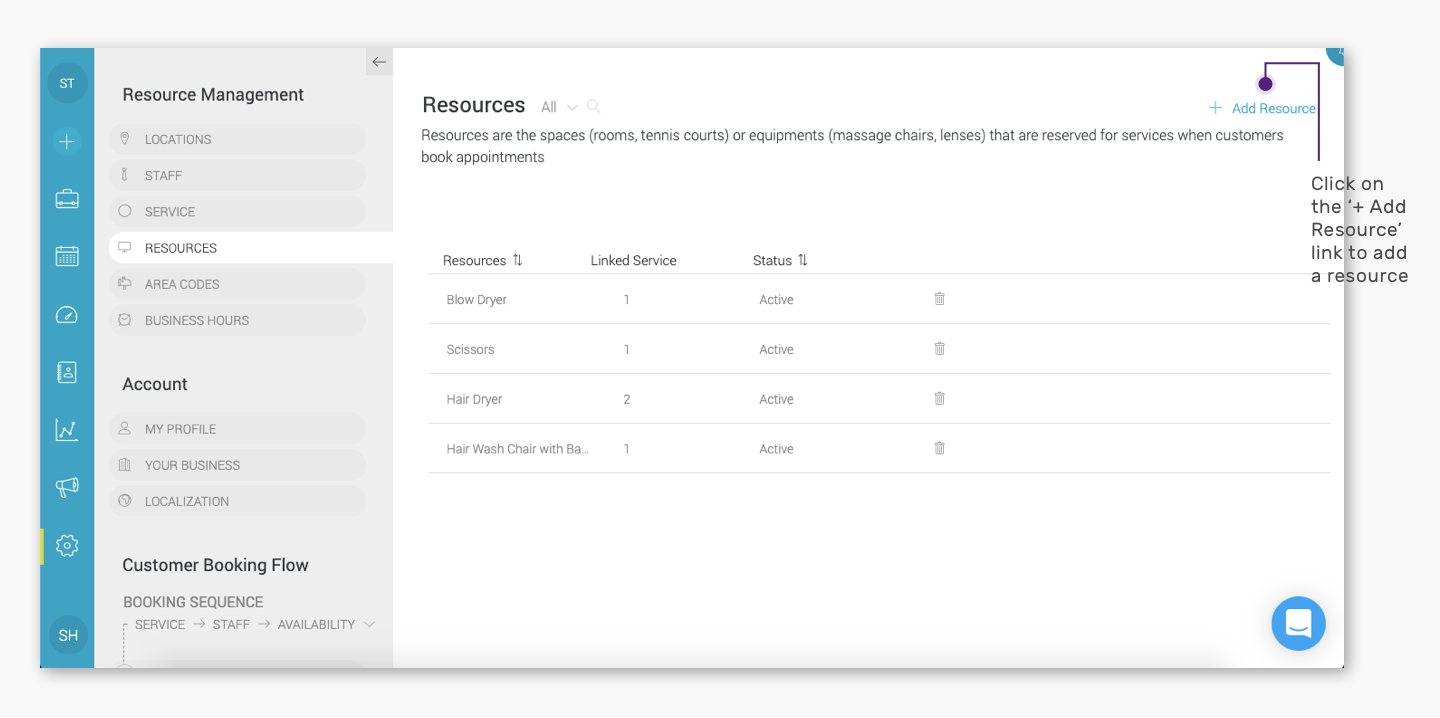The image size is (1440, 718).
Task: Open the Scissors resource row
Action: [879, 349]
